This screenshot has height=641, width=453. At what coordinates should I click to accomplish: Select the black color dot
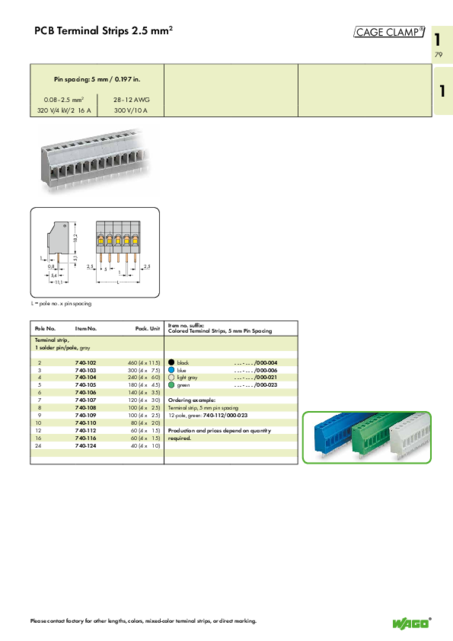point(171,362)
